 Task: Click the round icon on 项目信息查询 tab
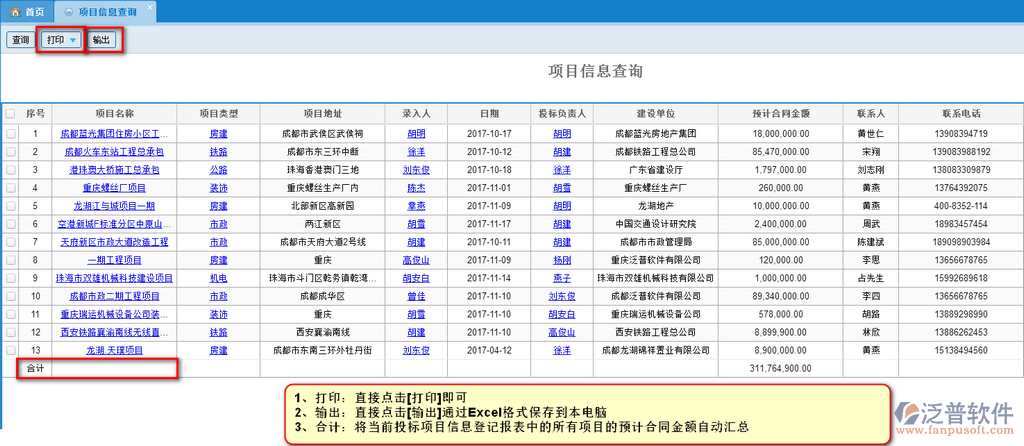[67, 11]
